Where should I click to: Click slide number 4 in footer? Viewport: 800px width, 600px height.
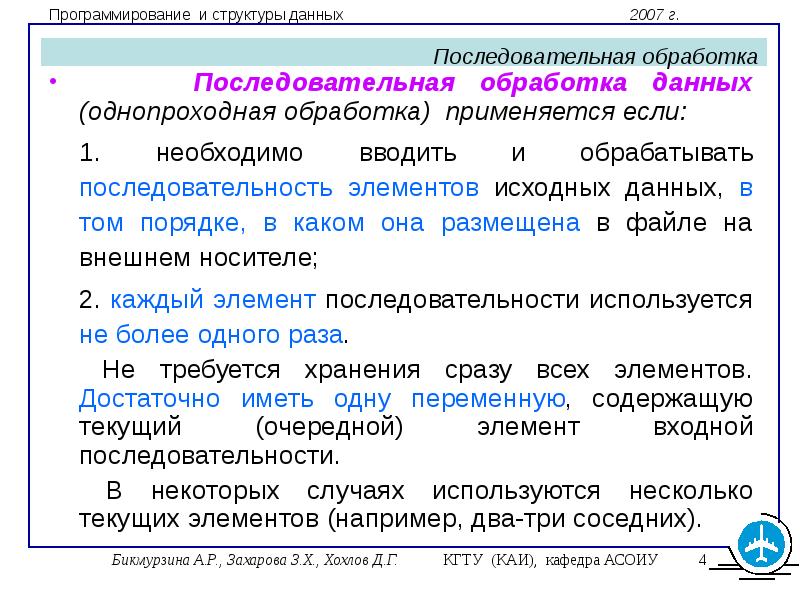pos(702,559)
